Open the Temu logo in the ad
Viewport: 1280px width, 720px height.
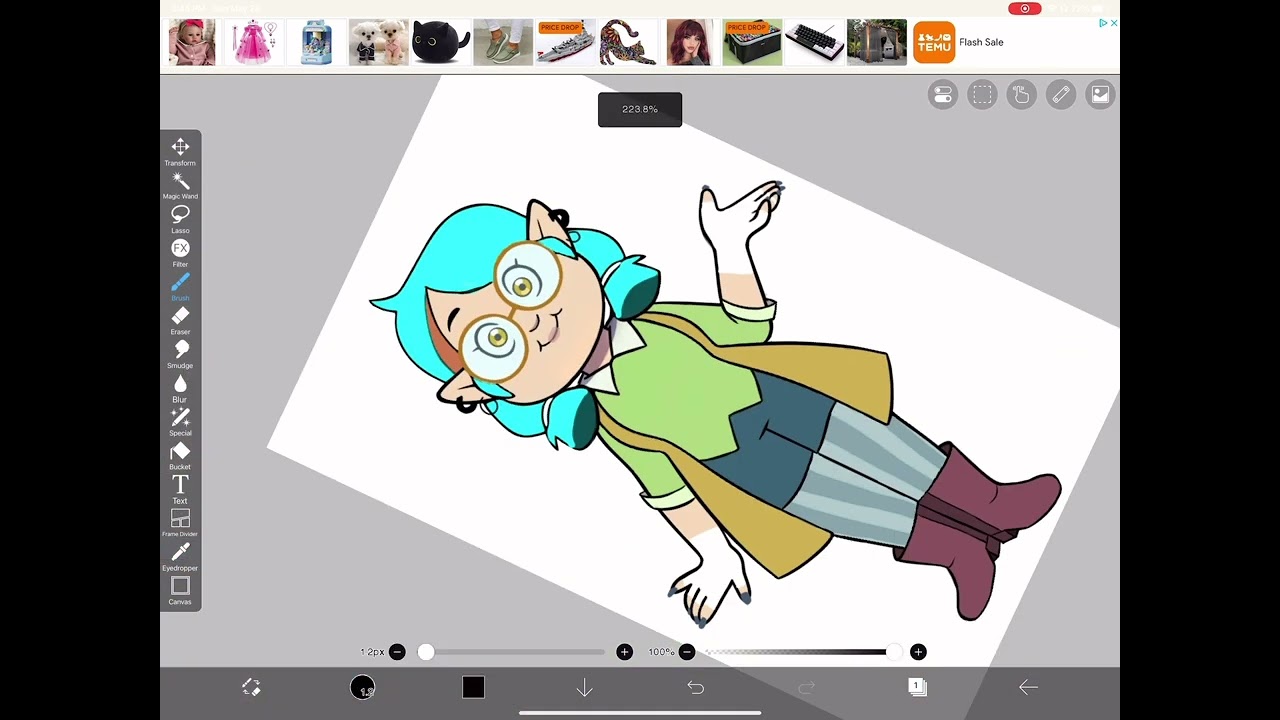(934, 43)
